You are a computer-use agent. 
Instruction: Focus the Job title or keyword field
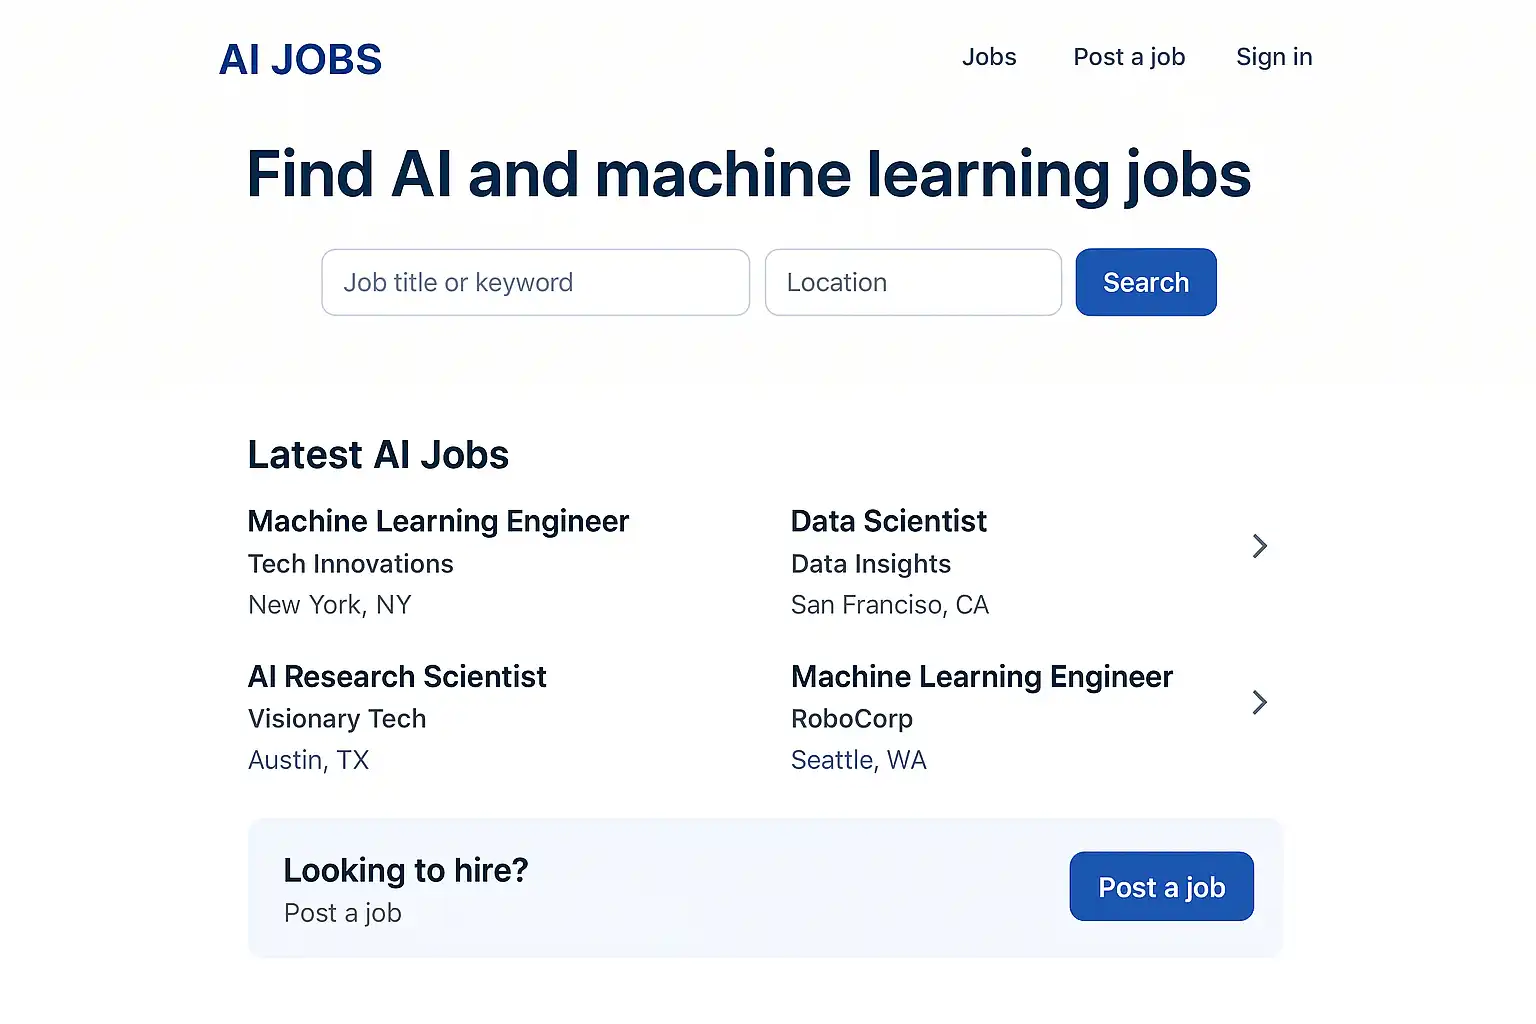tap(535, 283)
